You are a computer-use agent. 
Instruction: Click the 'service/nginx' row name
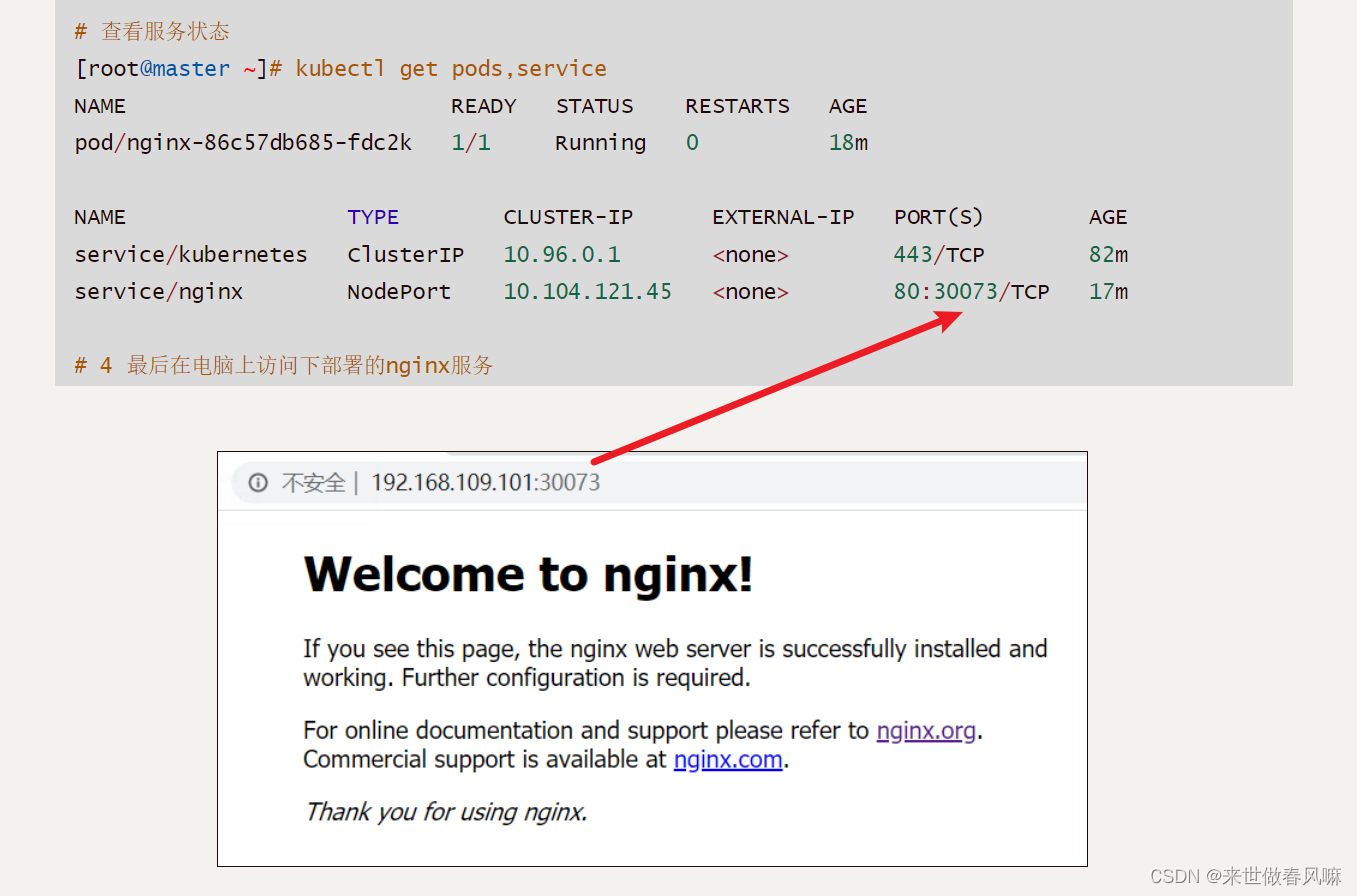pos(159,291)
